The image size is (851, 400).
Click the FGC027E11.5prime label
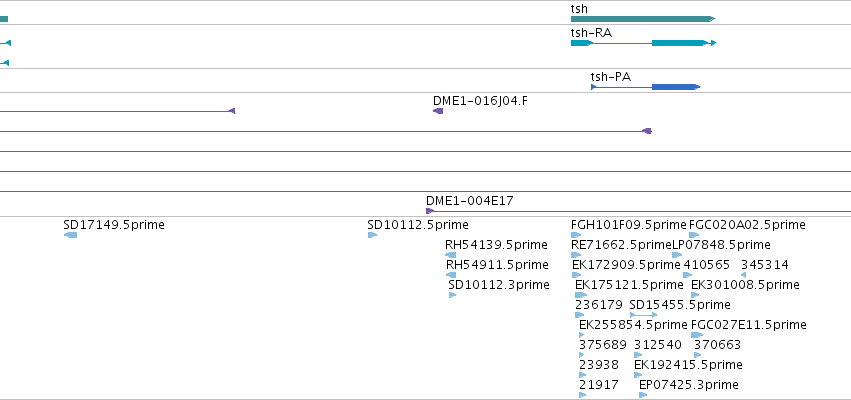click(x=748, y=325)
